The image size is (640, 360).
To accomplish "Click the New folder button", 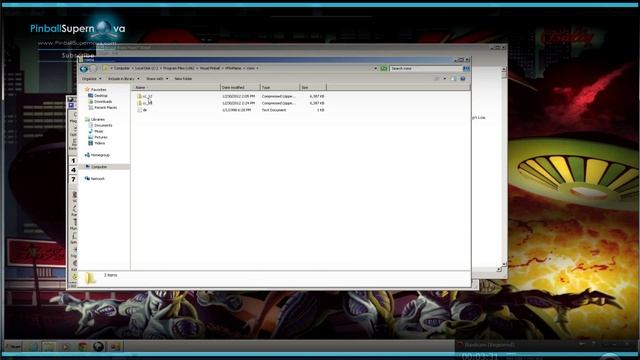I will [x=183, y=78].
